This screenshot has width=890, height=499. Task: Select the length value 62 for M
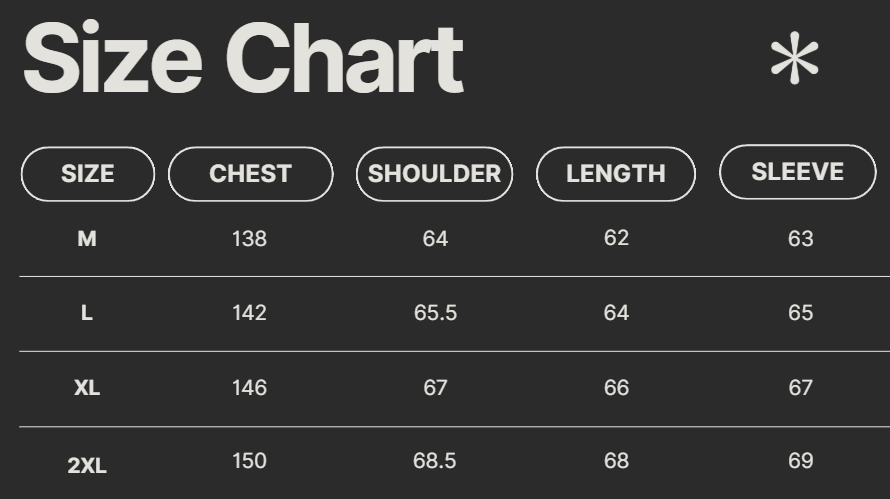pyautogui.click(x=616, y=238)
